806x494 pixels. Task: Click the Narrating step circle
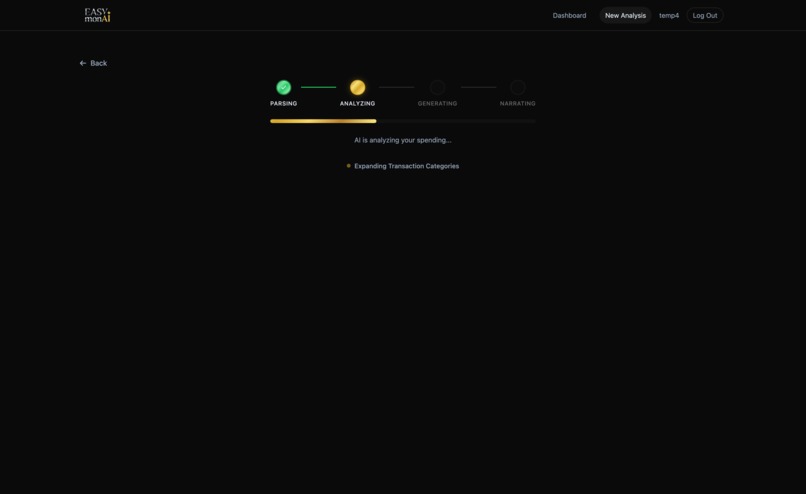[518, 87]
